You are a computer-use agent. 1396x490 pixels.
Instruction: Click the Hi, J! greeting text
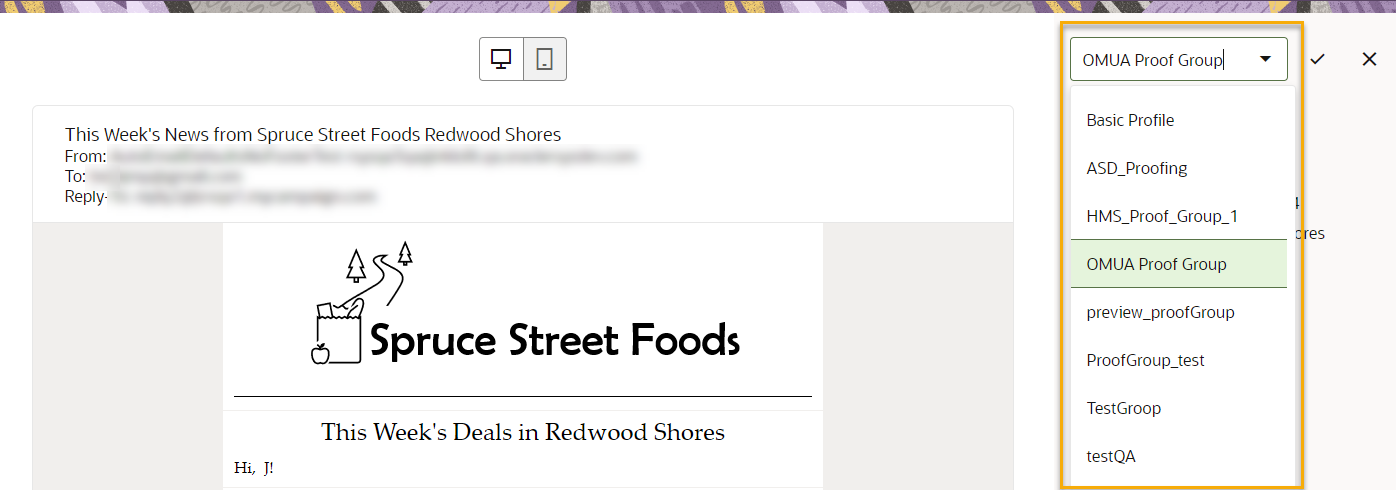point(253,467)
